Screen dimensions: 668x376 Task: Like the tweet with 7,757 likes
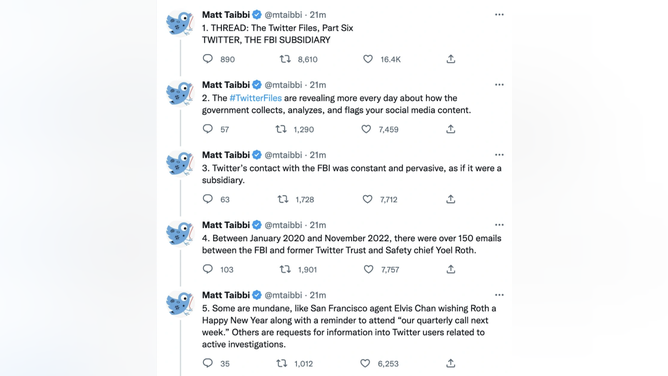pos(369,269)
